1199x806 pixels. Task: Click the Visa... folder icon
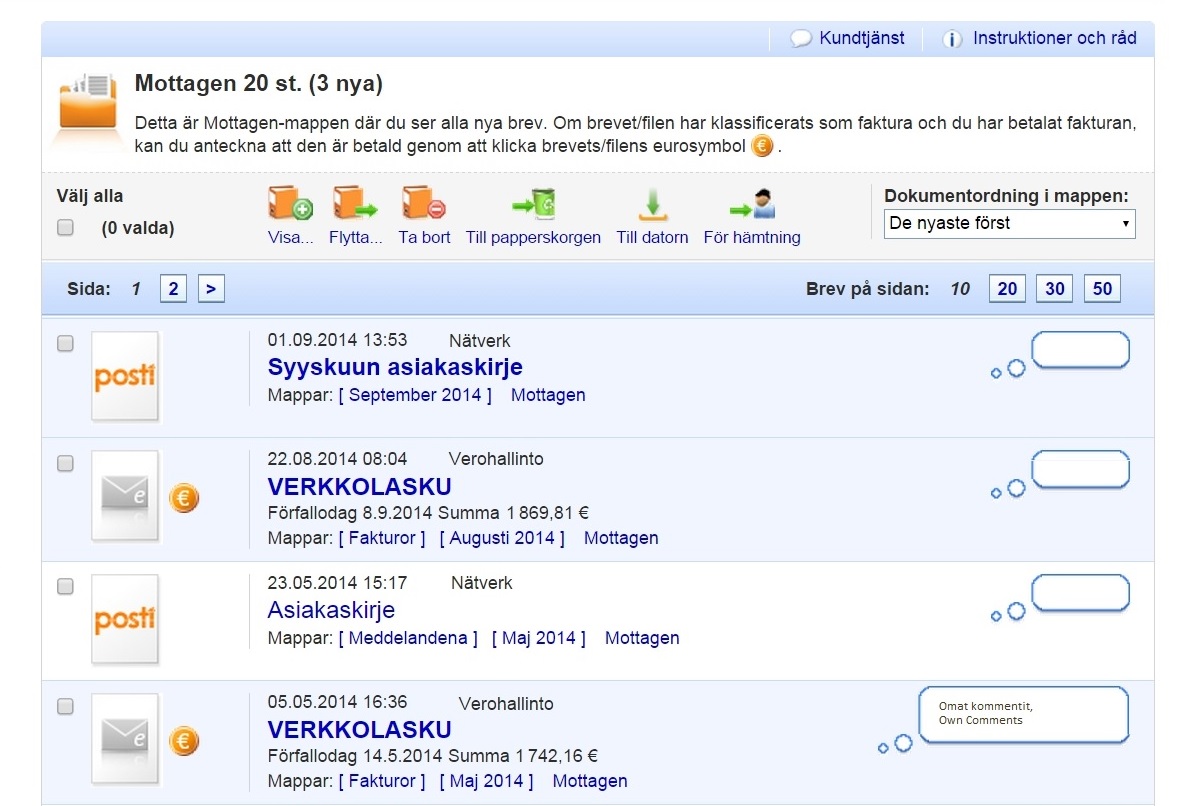click(x=290, y=203)
